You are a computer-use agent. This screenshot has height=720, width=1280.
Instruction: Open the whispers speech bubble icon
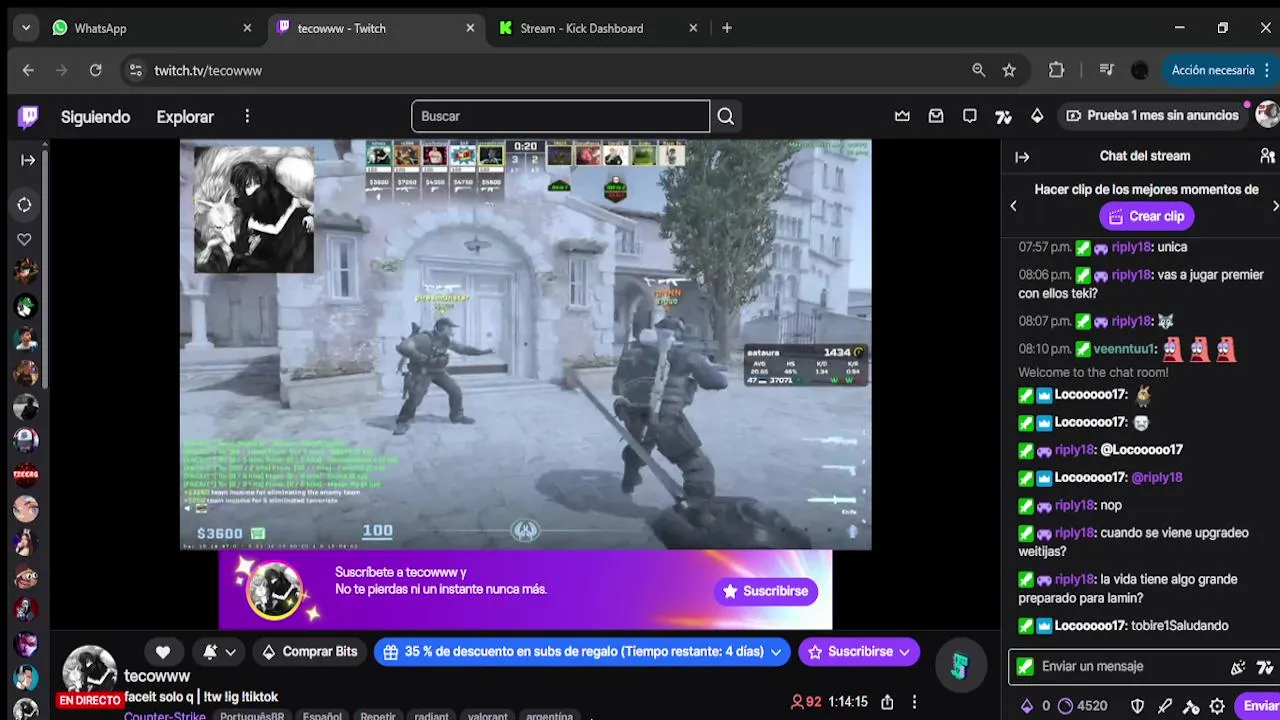pyautogui.click(x=970, y=116)
